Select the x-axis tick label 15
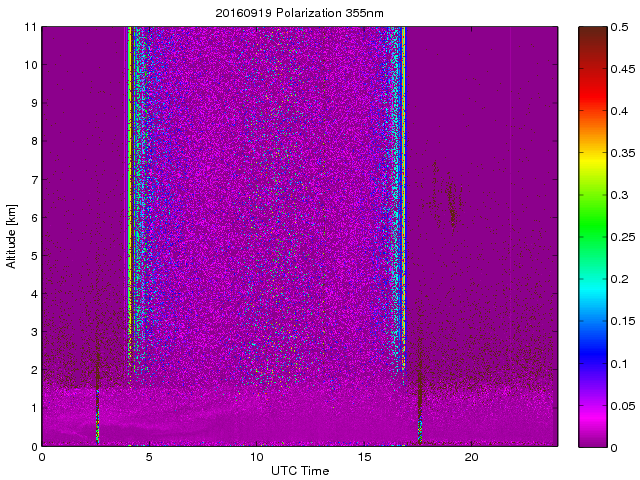The width and height of the screenshot is (640, 480). (x=364, y=457)
